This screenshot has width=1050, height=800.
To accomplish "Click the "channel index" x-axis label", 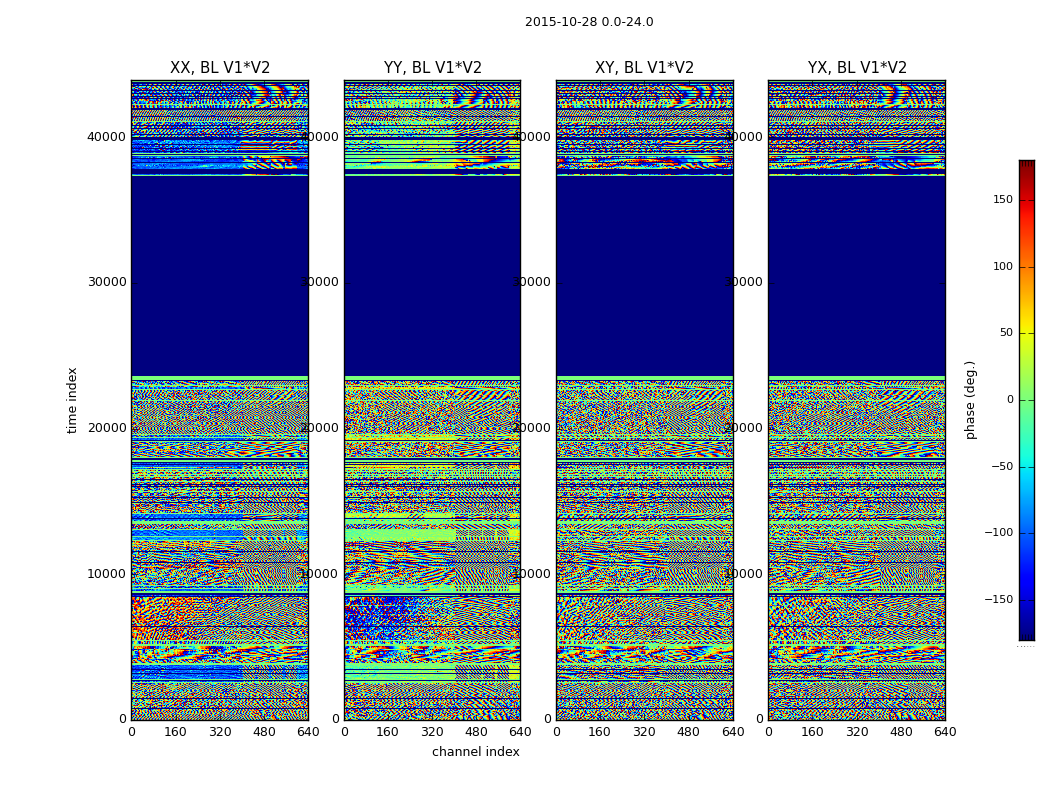I will pyautogui.click(x=475, y=752).
